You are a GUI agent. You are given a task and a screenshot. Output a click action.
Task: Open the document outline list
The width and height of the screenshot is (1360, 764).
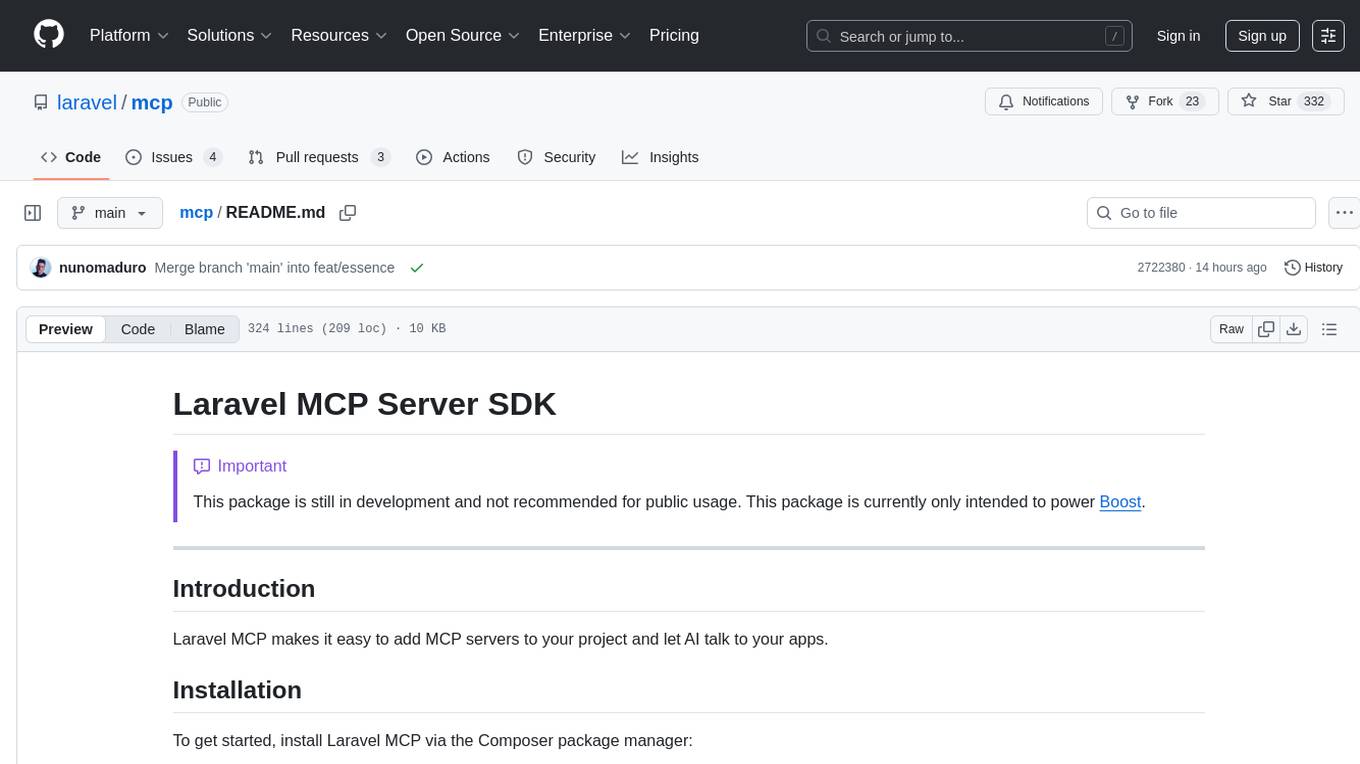[x=1329, y=329]
